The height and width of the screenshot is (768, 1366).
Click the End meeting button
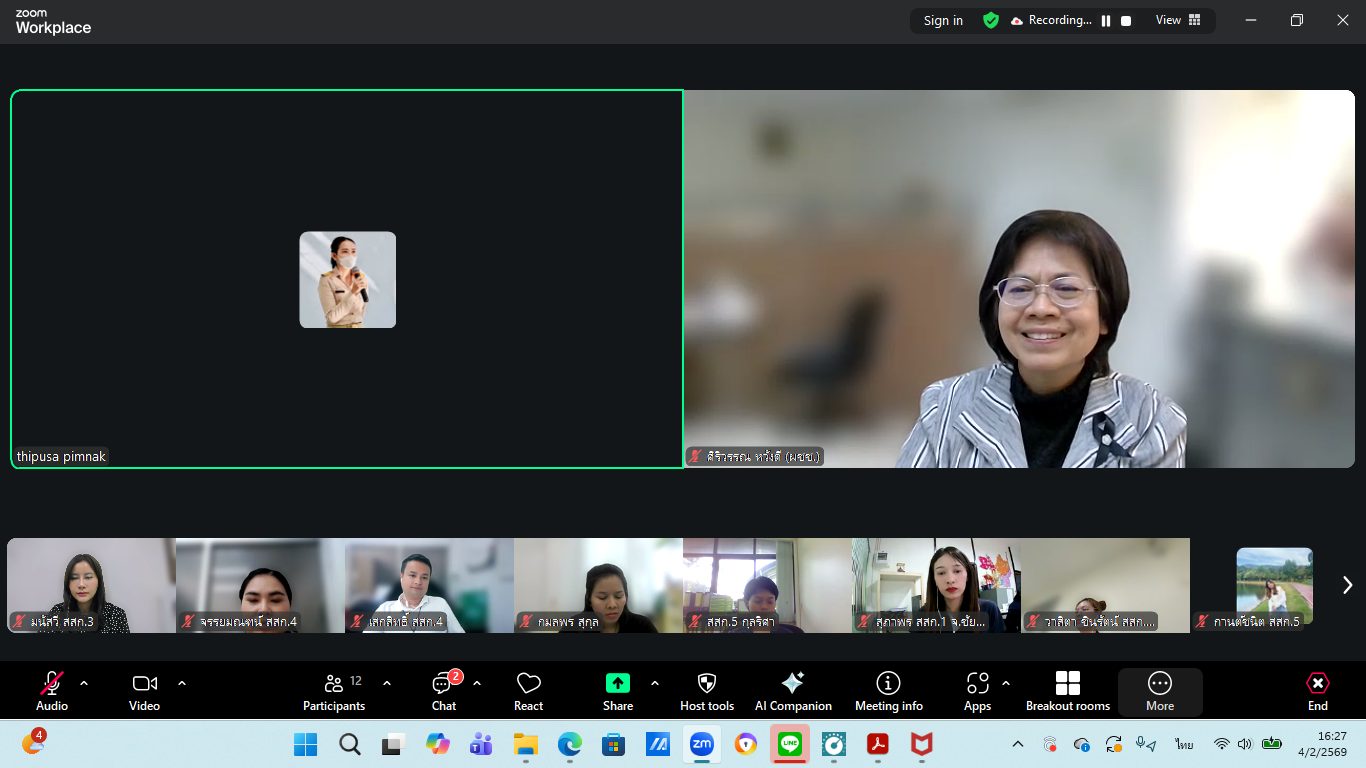(x=1318, y=691)
